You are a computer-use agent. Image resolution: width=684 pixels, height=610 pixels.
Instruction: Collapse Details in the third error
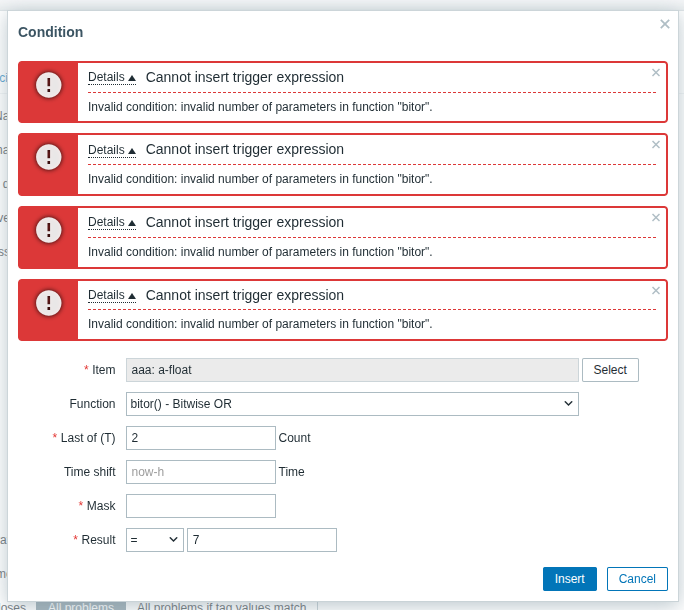tap(111, 222)
